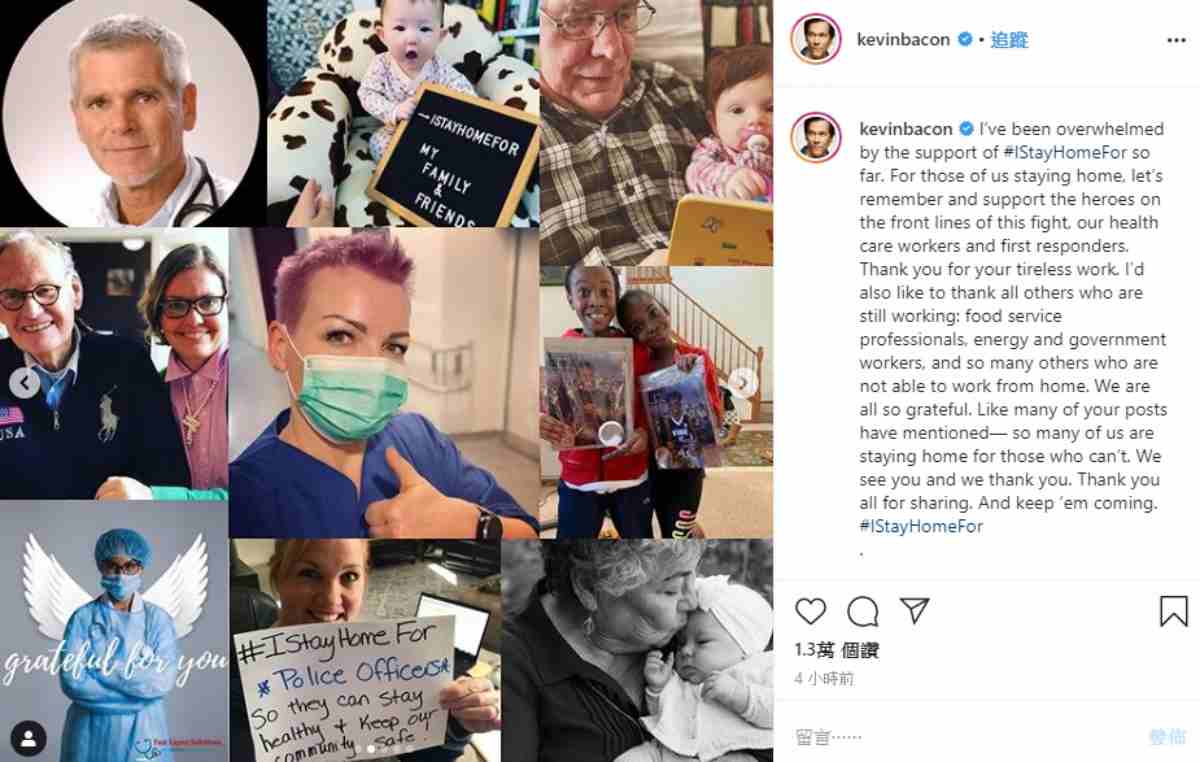Share the post with paper plane icon

point(915,611)
